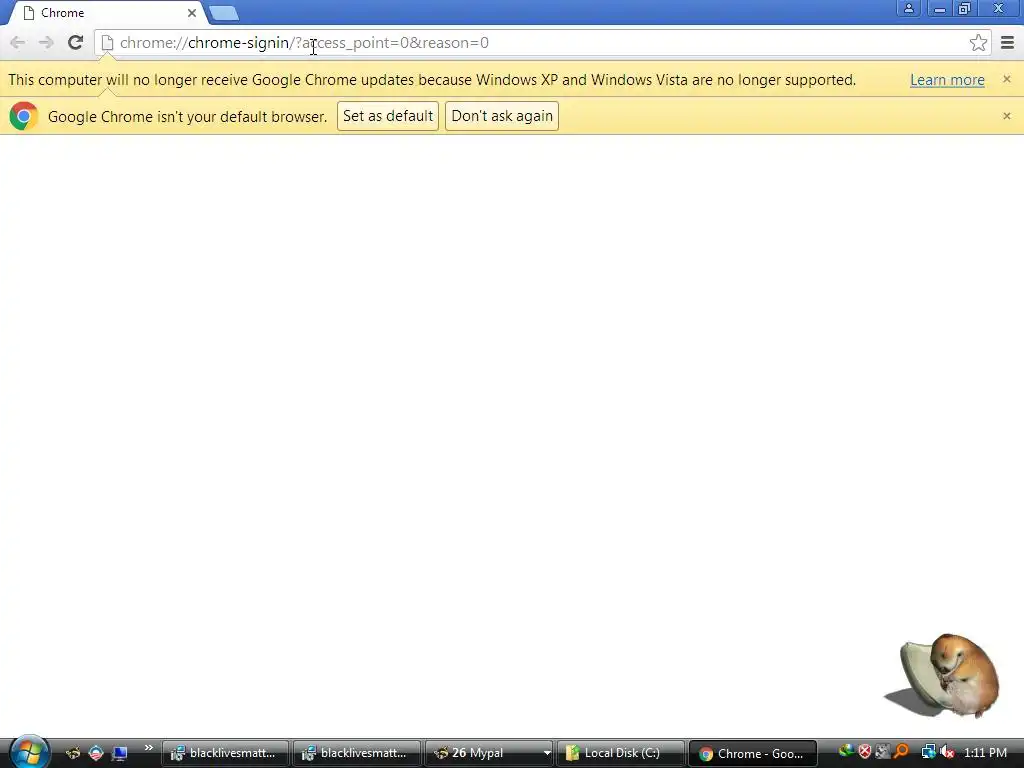Open a new tab

(224, 13)
